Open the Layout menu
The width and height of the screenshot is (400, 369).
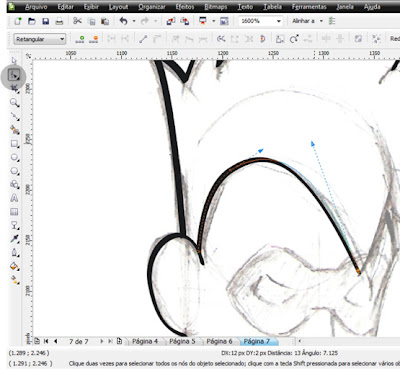[118, 7]
